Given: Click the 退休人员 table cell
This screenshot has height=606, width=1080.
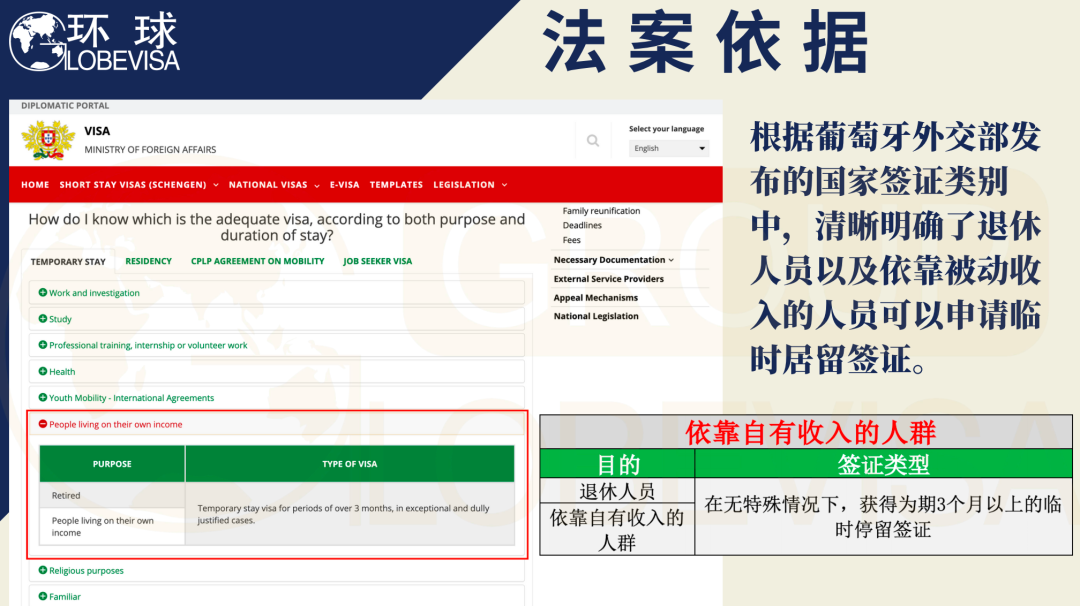Looking at the screenshot, I should coord(618,492).
